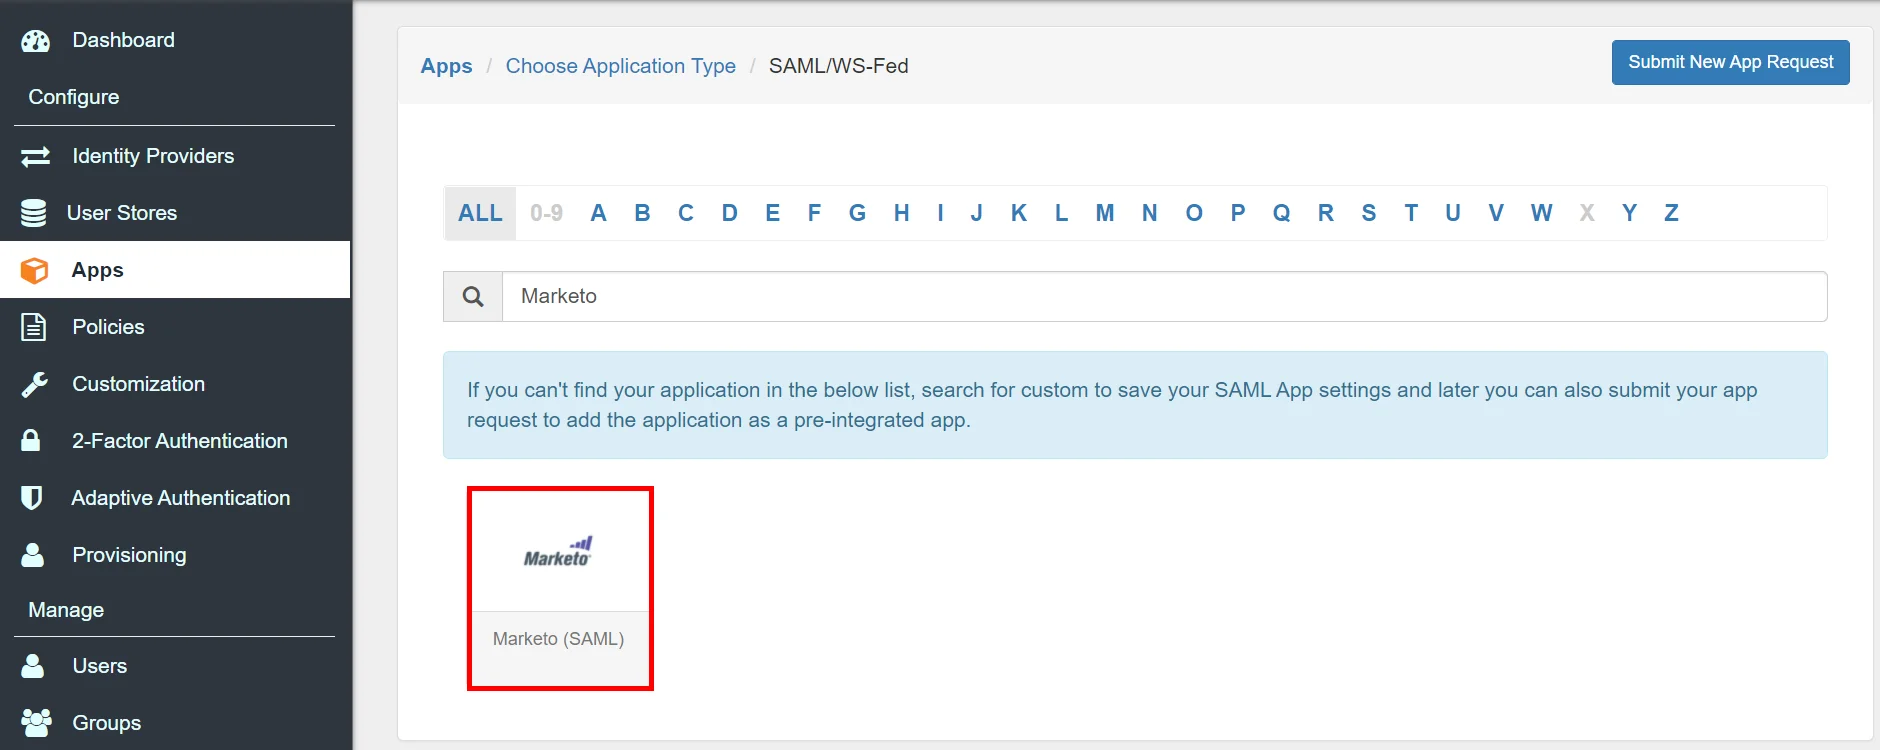The width and height of the screenshot is (1880, 750).
Task: Filter apps by letter K
Action: pyautogui.click(x=1018, y=213)
